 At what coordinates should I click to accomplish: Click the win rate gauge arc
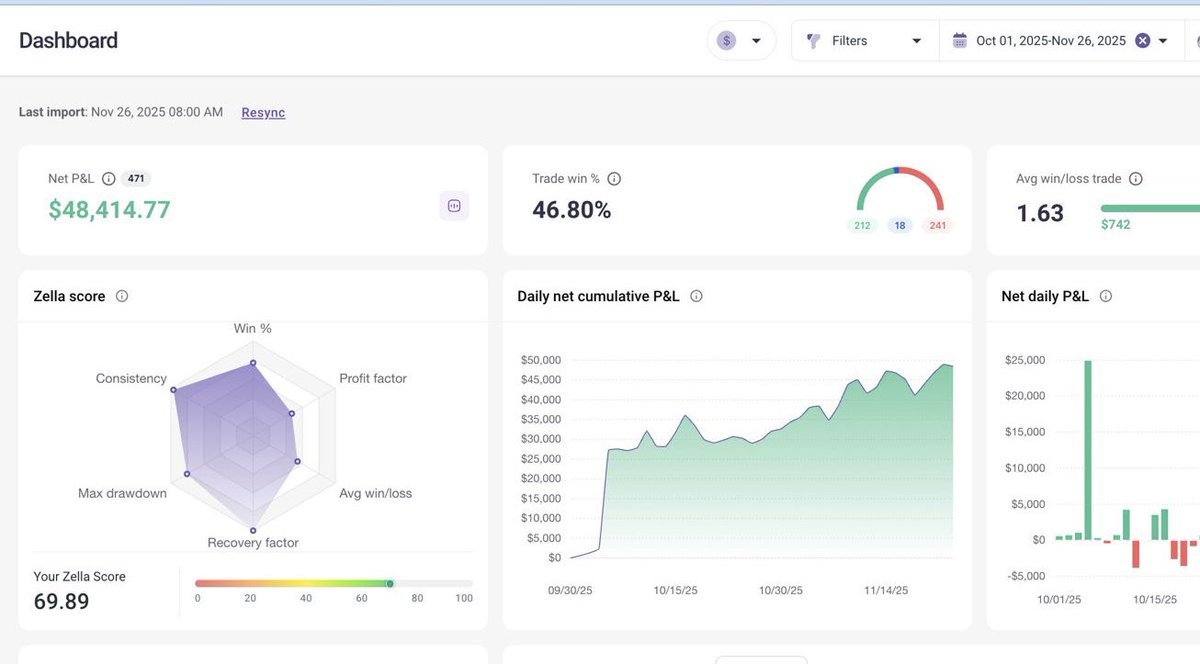pos(900,187)
